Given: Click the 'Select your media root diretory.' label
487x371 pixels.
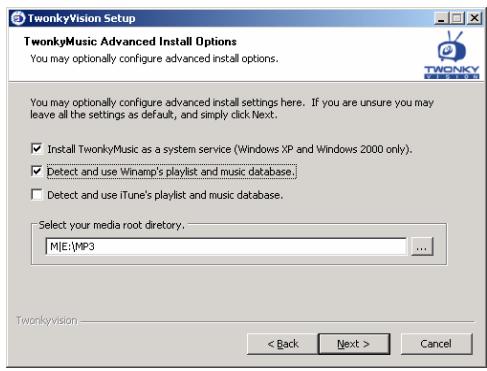Looking at the screenshot, I should tap(111, 225).
